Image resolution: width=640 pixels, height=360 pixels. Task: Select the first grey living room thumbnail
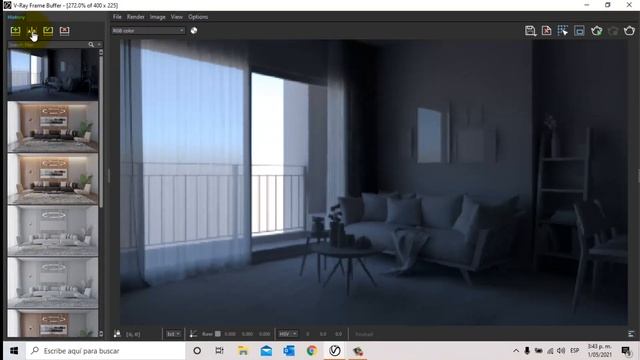(53, 231)
